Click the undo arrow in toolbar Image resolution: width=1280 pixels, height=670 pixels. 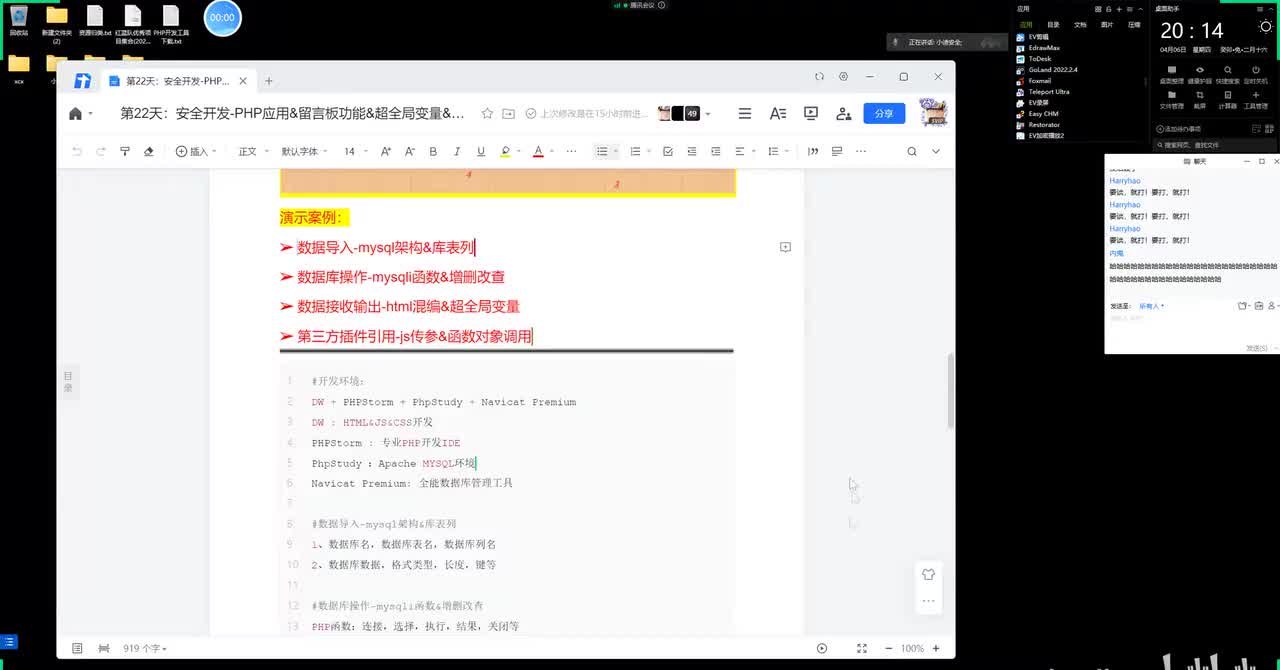click(x=77, y=151)
